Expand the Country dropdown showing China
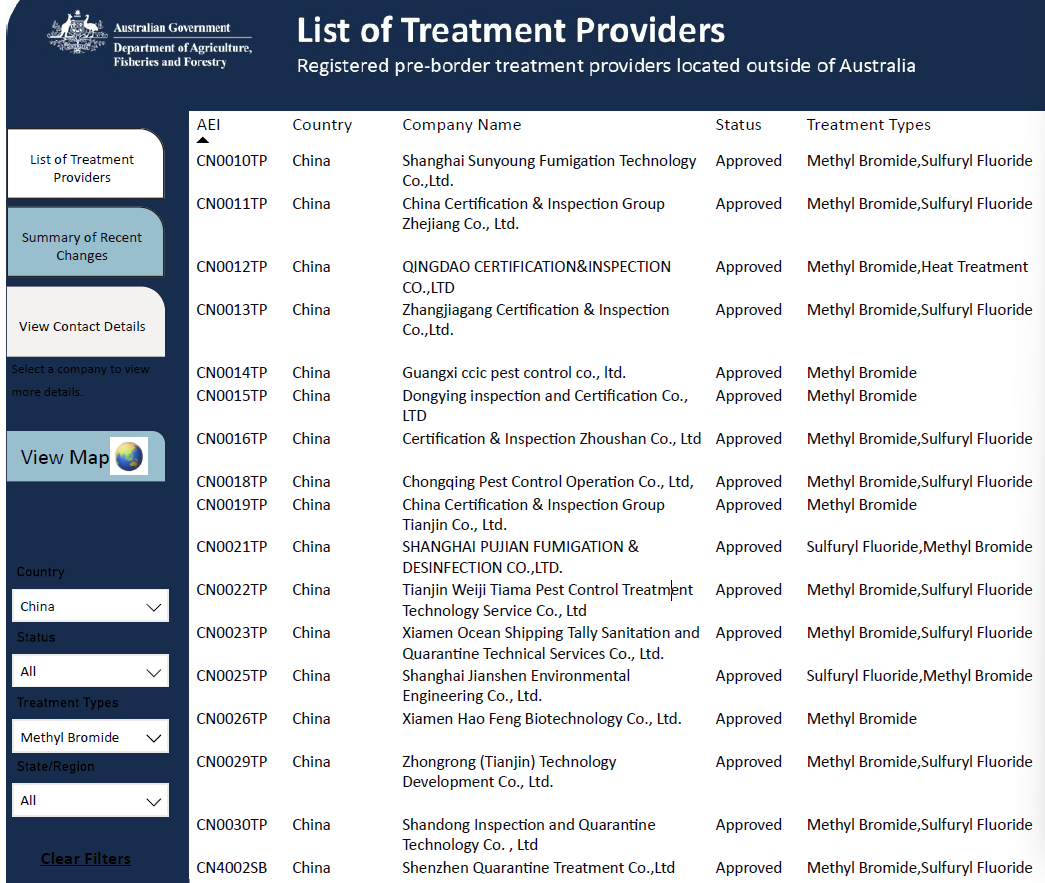 point(90,606)
